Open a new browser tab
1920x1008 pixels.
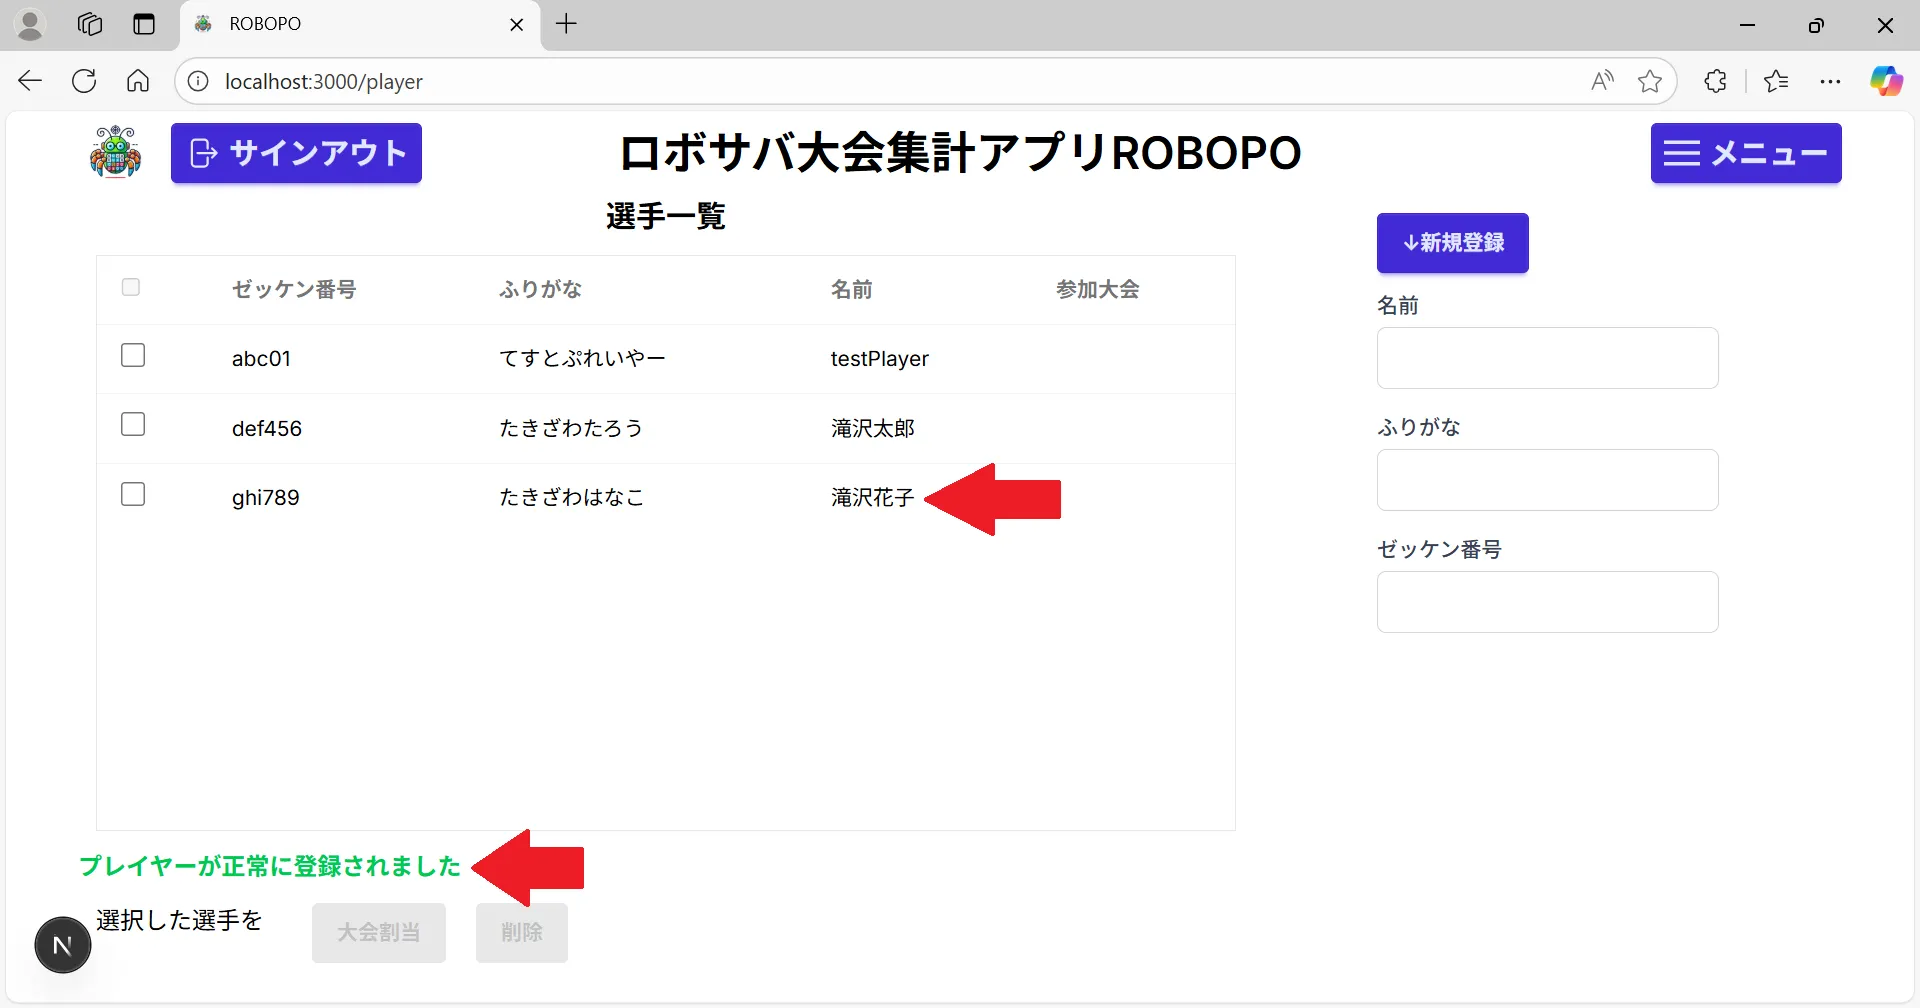point(566,24)
